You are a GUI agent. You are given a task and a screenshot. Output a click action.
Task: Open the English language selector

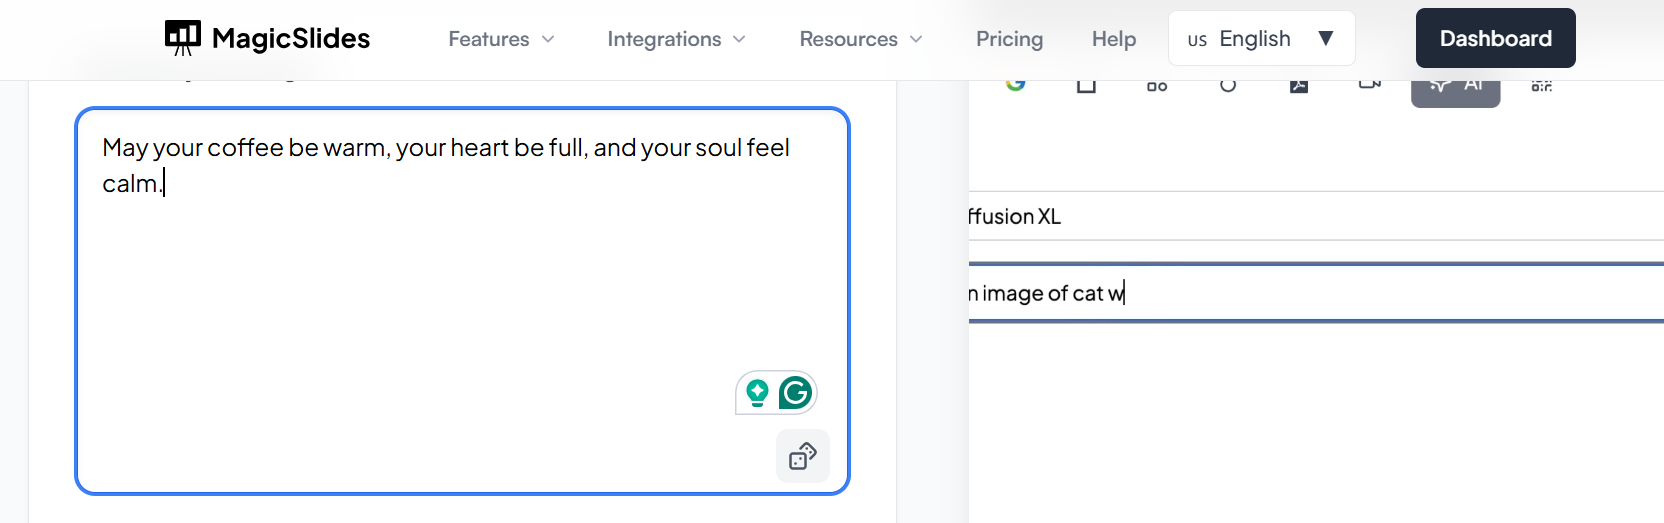pyautogui.click(x=1261, y=39)
